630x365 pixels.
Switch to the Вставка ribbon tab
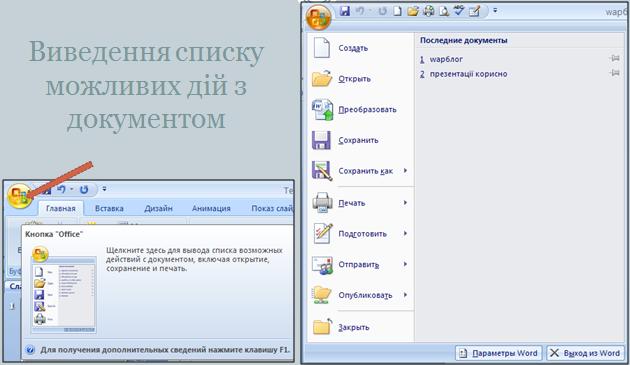point(109,208)
